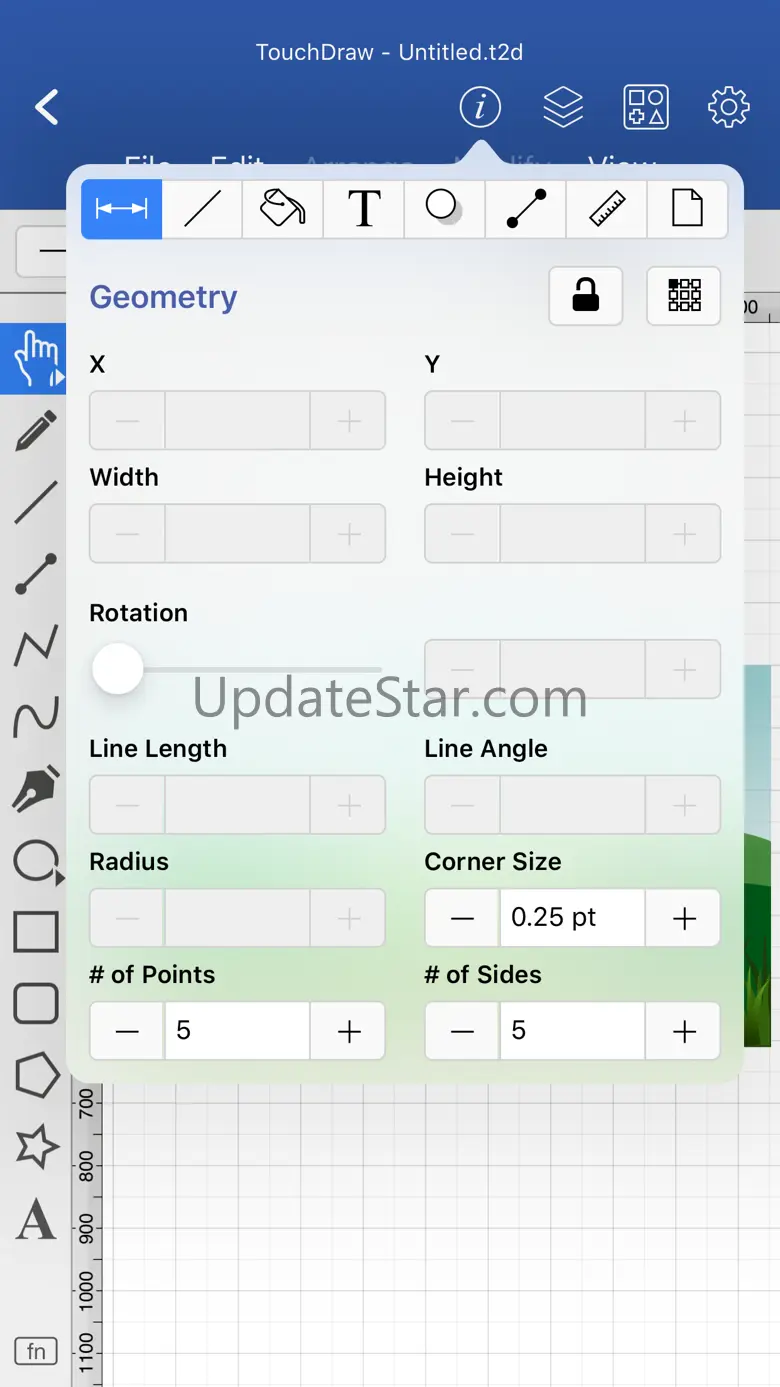Select the Star shape tool

coord(36,1146)
